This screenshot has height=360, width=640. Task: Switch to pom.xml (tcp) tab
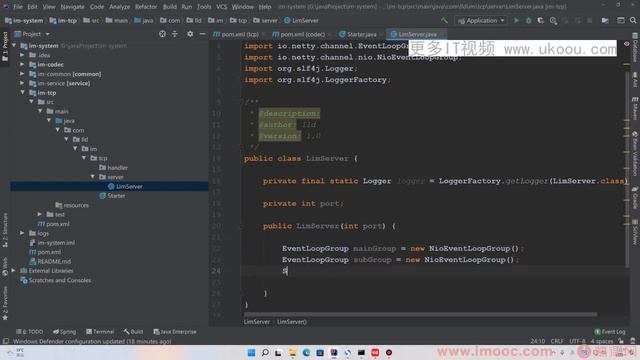tap(237, 34)
